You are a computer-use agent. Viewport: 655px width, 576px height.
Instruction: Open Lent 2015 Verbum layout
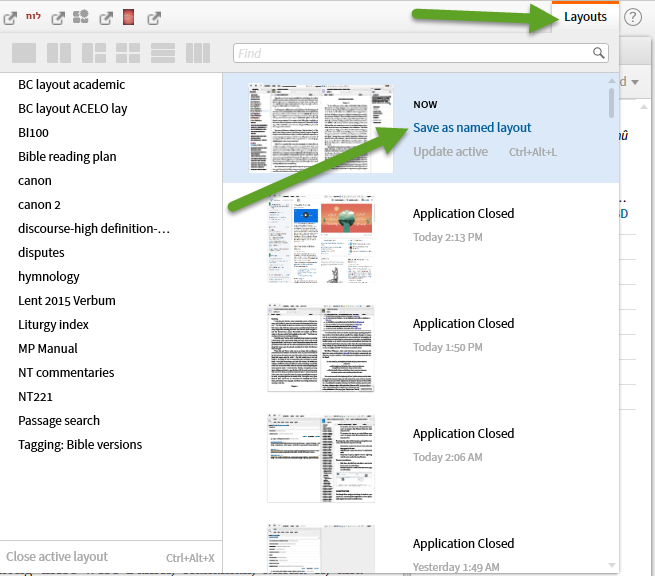click(x=66, y=301)
